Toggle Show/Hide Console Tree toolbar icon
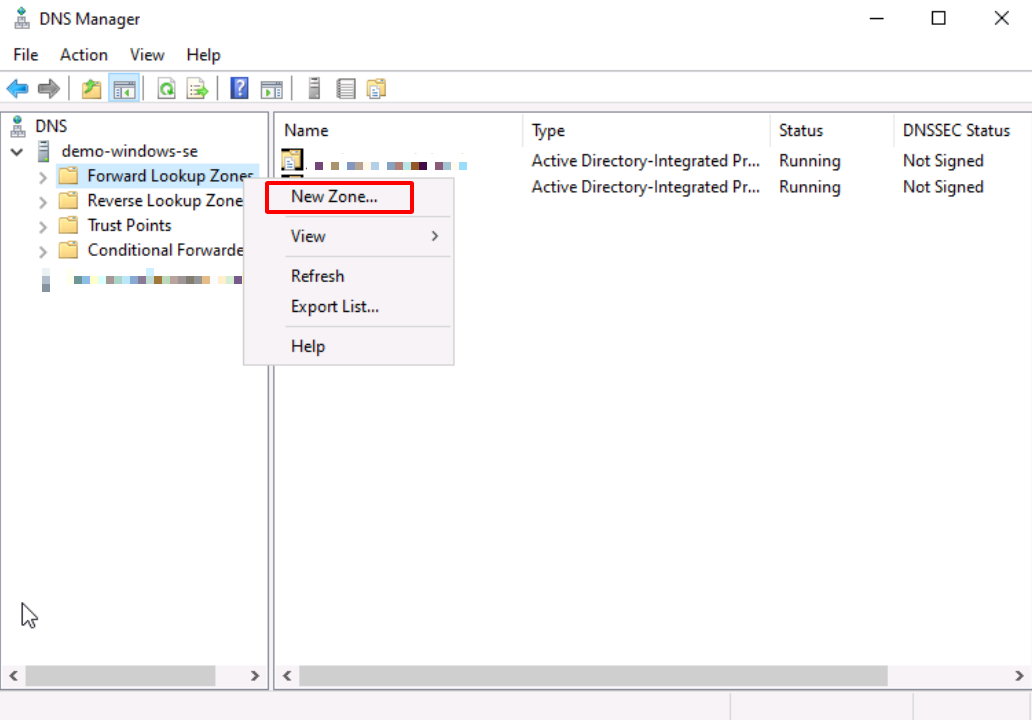1032x720 pixels. click(x=124, y=89)
